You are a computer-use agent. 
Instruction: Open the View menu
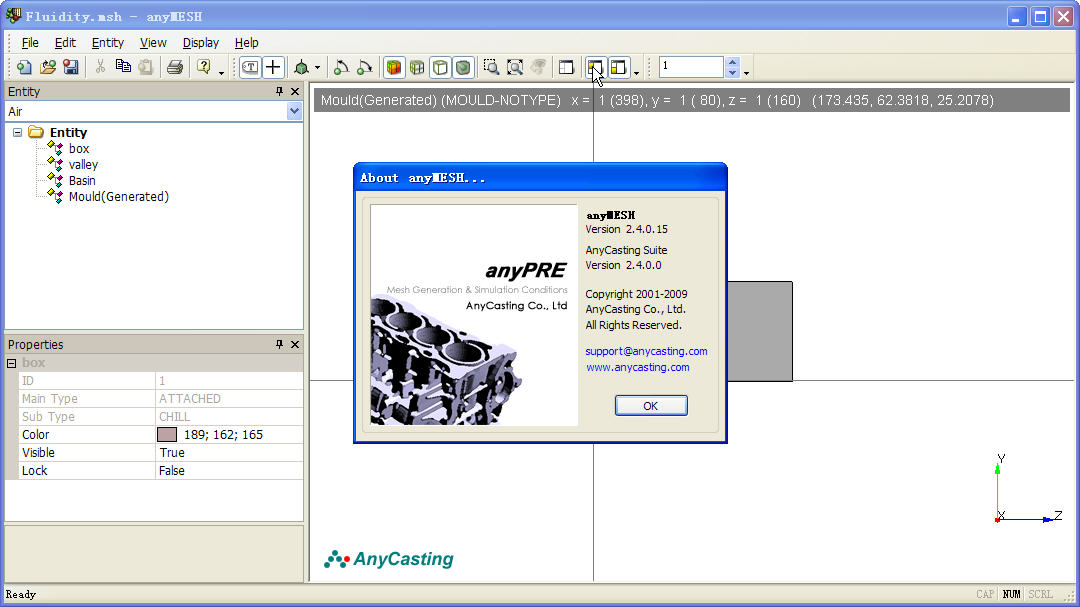(153, 43)
